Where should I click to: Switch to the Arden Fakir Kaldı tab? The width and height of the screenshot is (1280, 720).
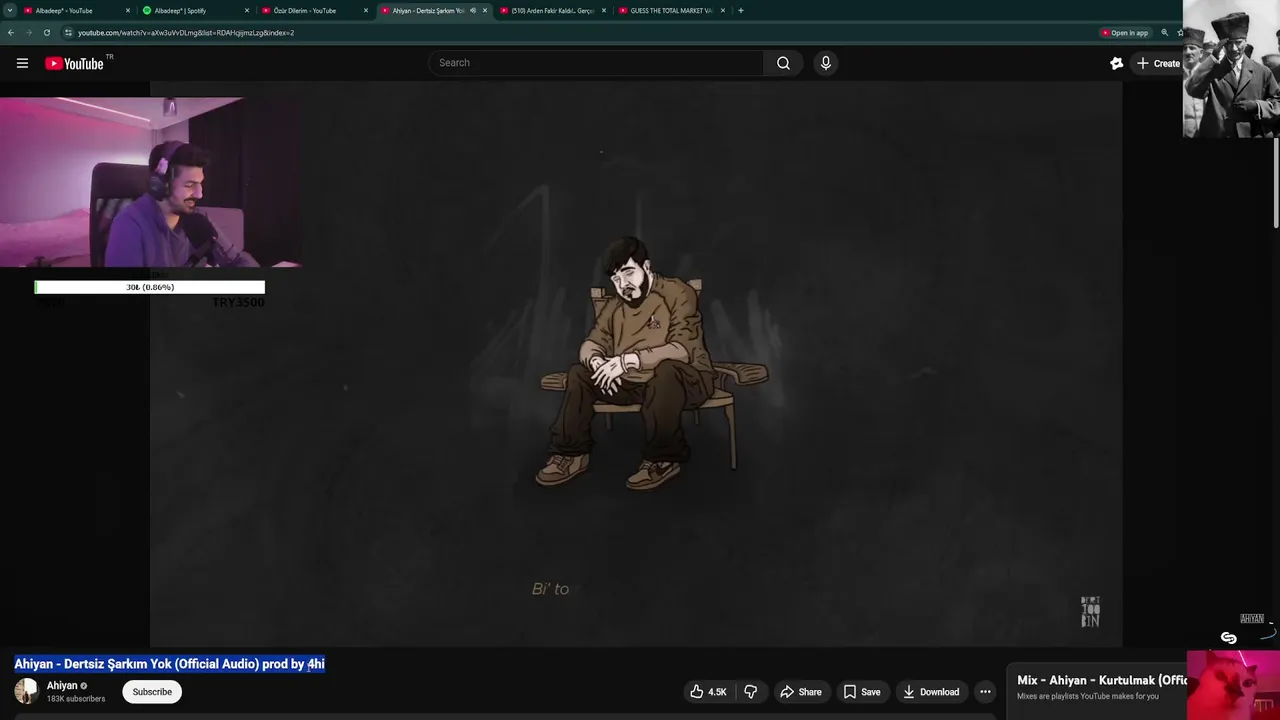tap(552, 10)
